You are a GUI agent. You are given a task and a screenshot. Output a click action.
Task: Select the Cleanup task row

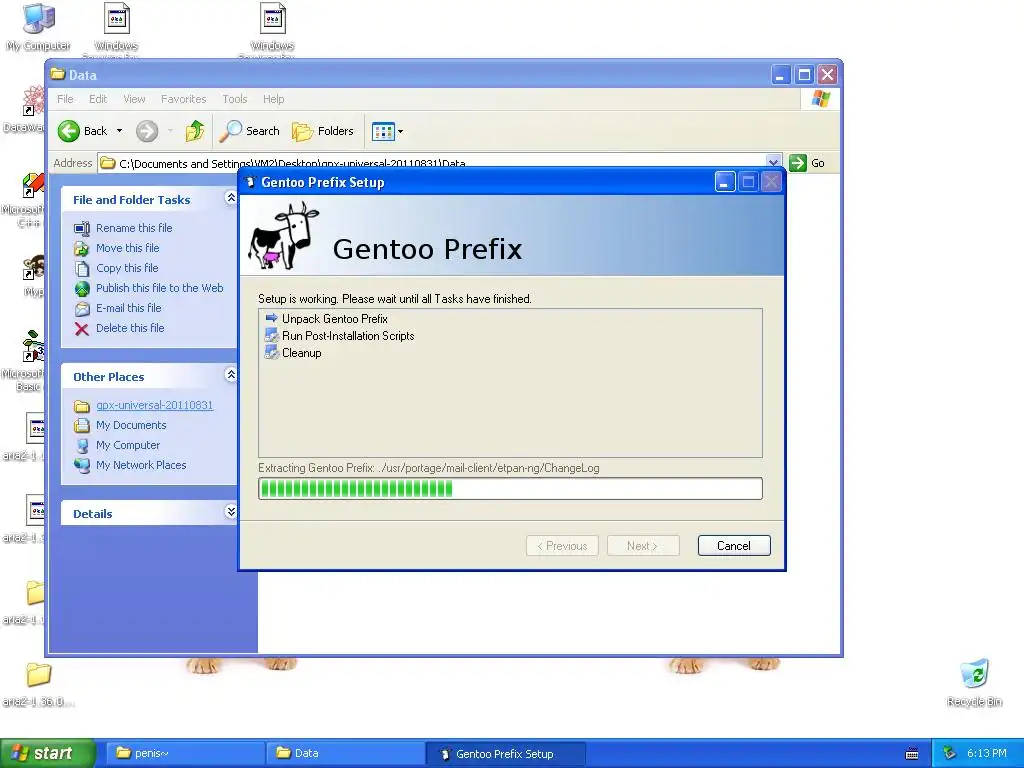coord(301,353)
